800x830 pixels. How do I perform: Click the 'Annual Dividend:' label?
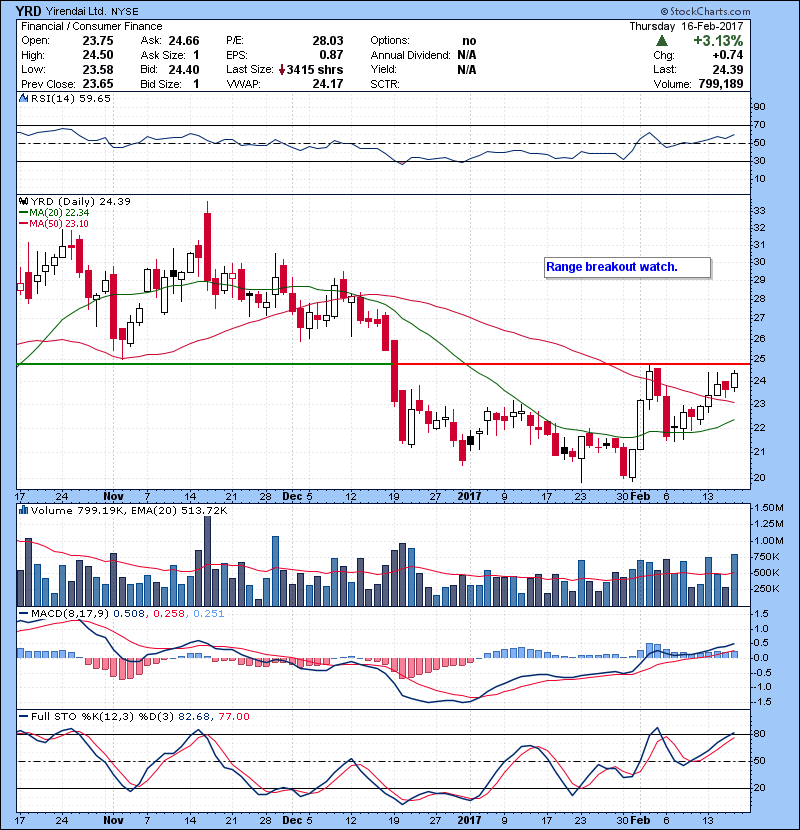coord(410,55)
